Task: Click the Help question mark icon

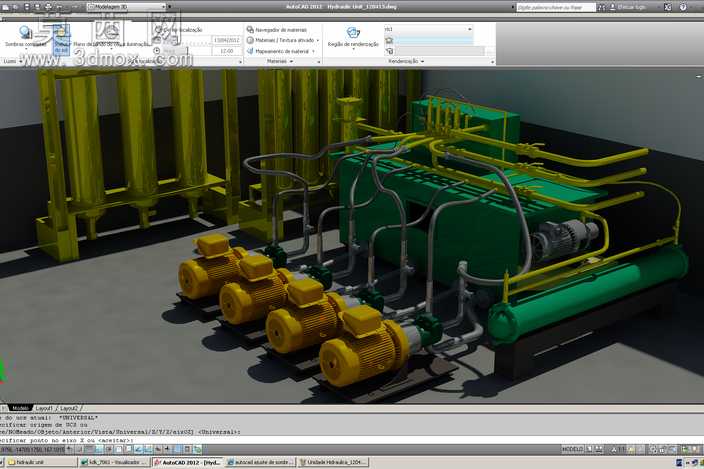Action: tap(683, 7)
